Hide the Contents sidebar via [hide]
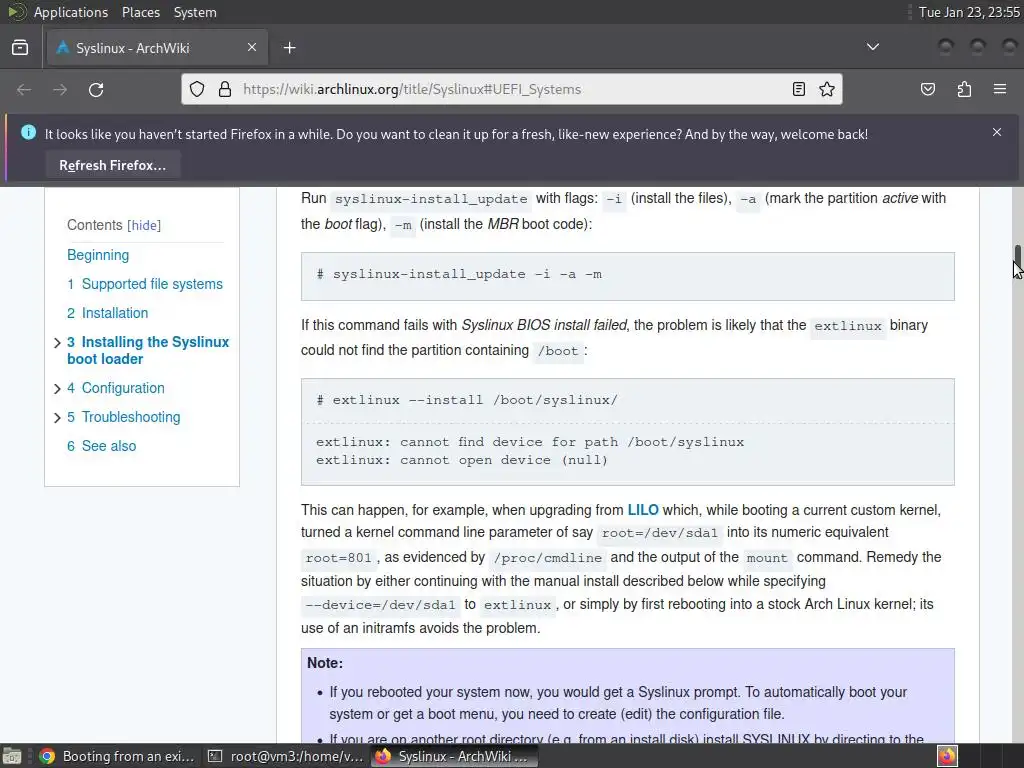 (144, 225)
